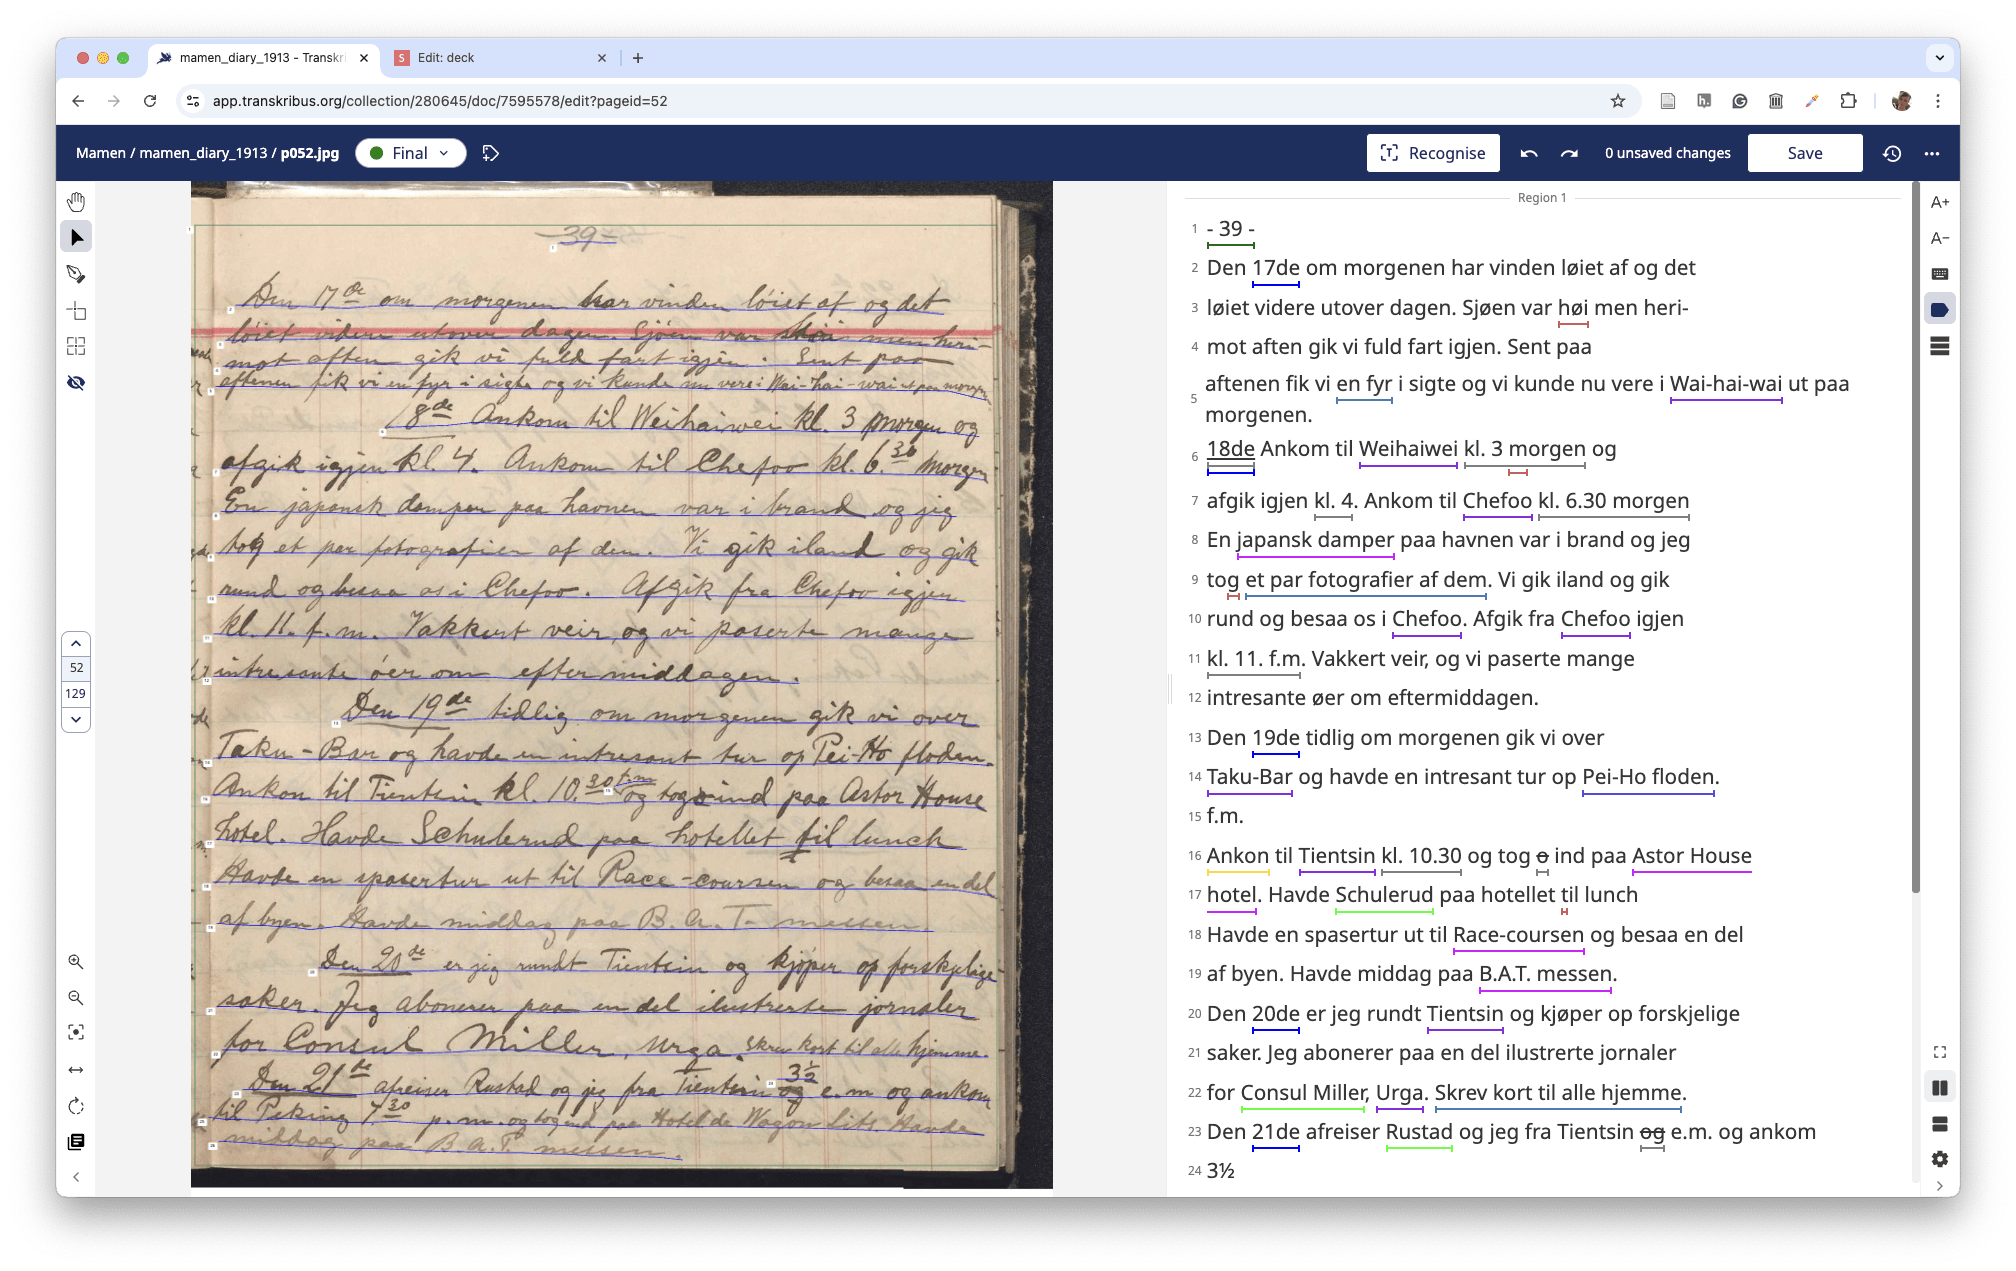Click the zoom in magnifier
Viewport: 2016px width, 1271px height.
76,962
